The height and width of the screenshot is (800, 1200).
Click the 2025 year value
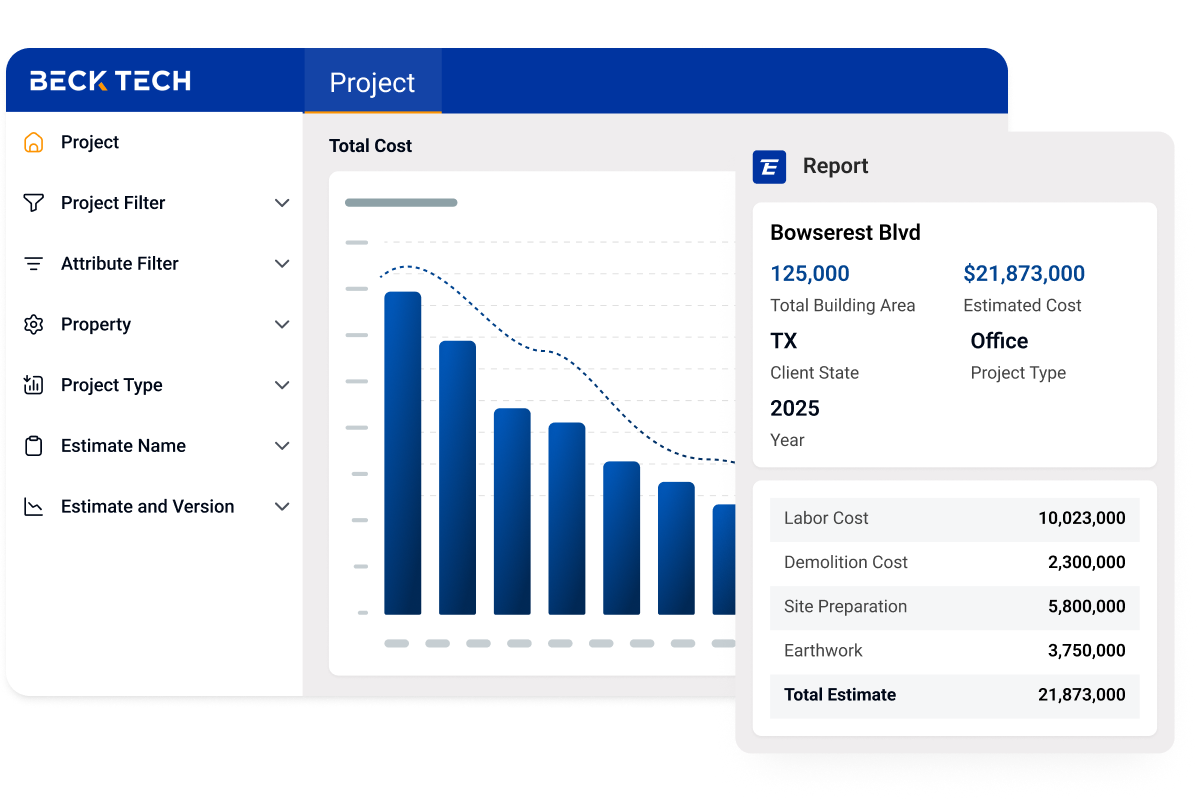[795, 408]
